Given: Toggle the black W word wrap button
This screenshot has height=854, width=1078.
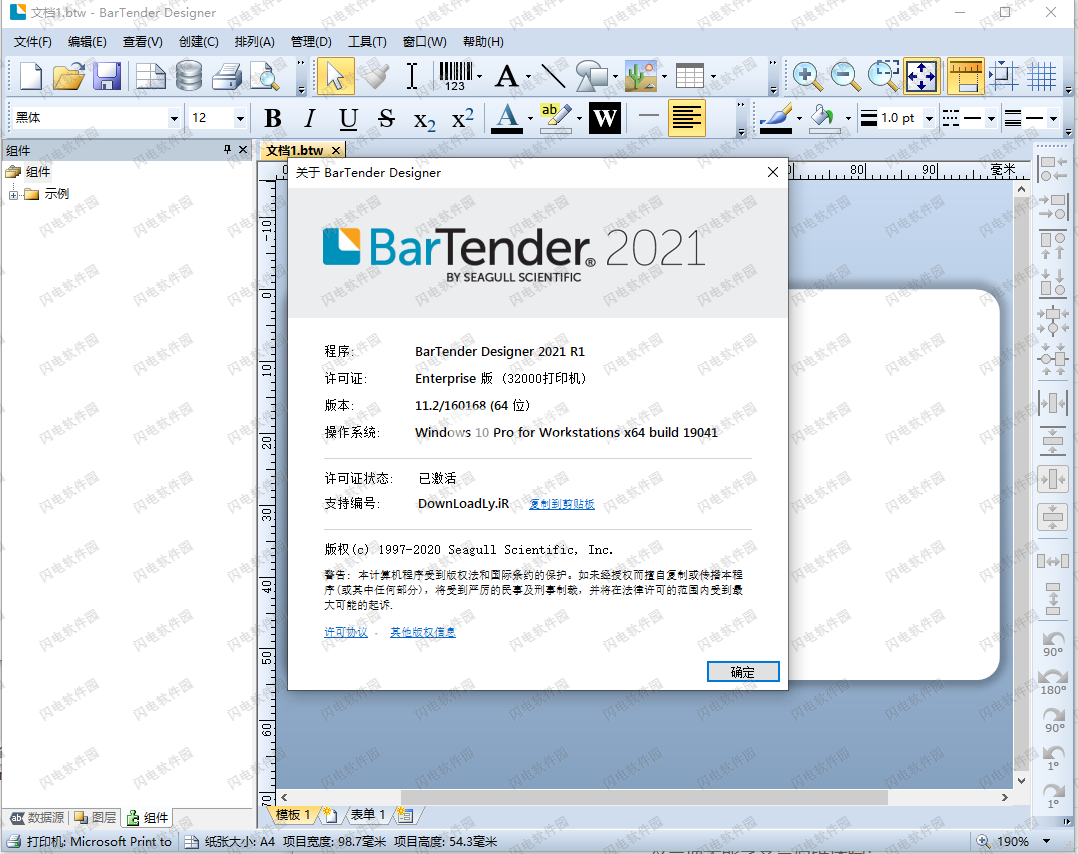Looking at the screenshot, I should [x=605, y=118].
